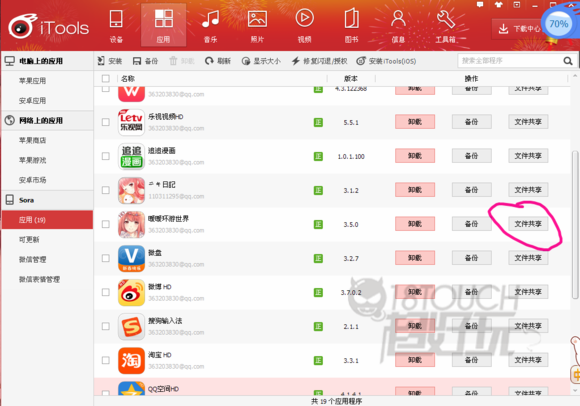Screen dimensions: 580x406
Task: Select 网络上的应用 sidebar header
Action: (x=47, y=120)
